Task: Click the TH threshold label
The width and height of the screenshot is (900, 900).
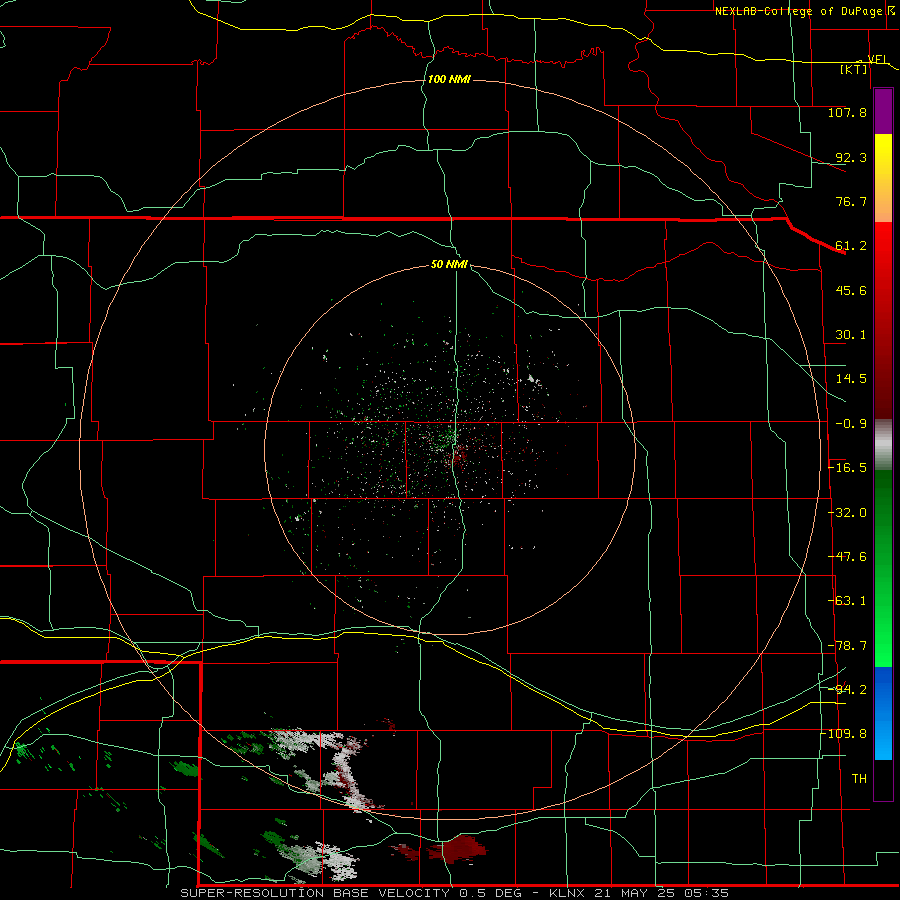Action: (x=859, y=779)
